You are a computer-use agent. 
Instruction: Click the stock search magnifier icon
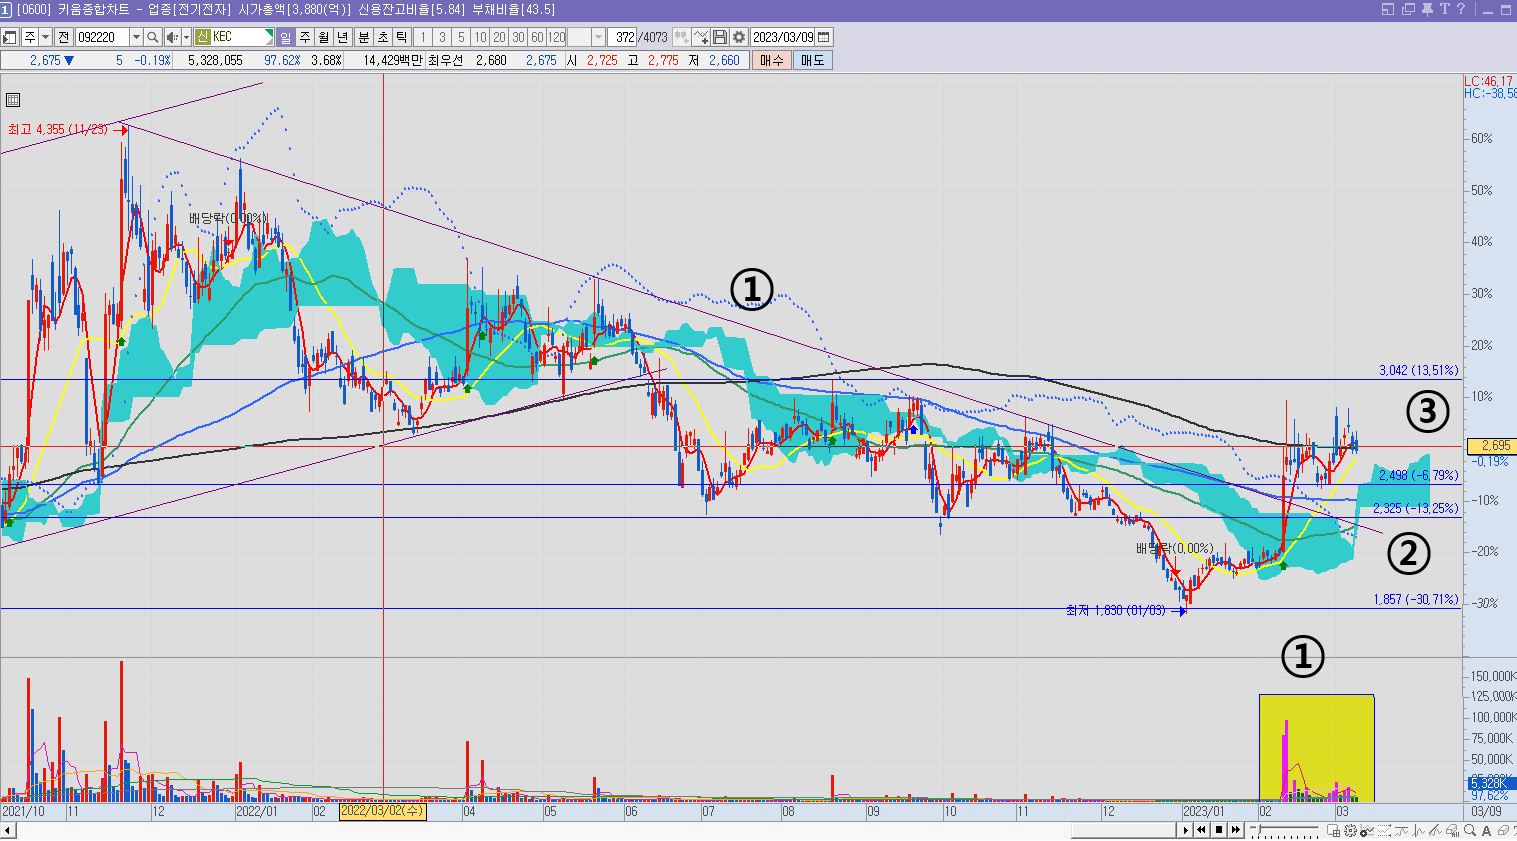tap(153, 37)
